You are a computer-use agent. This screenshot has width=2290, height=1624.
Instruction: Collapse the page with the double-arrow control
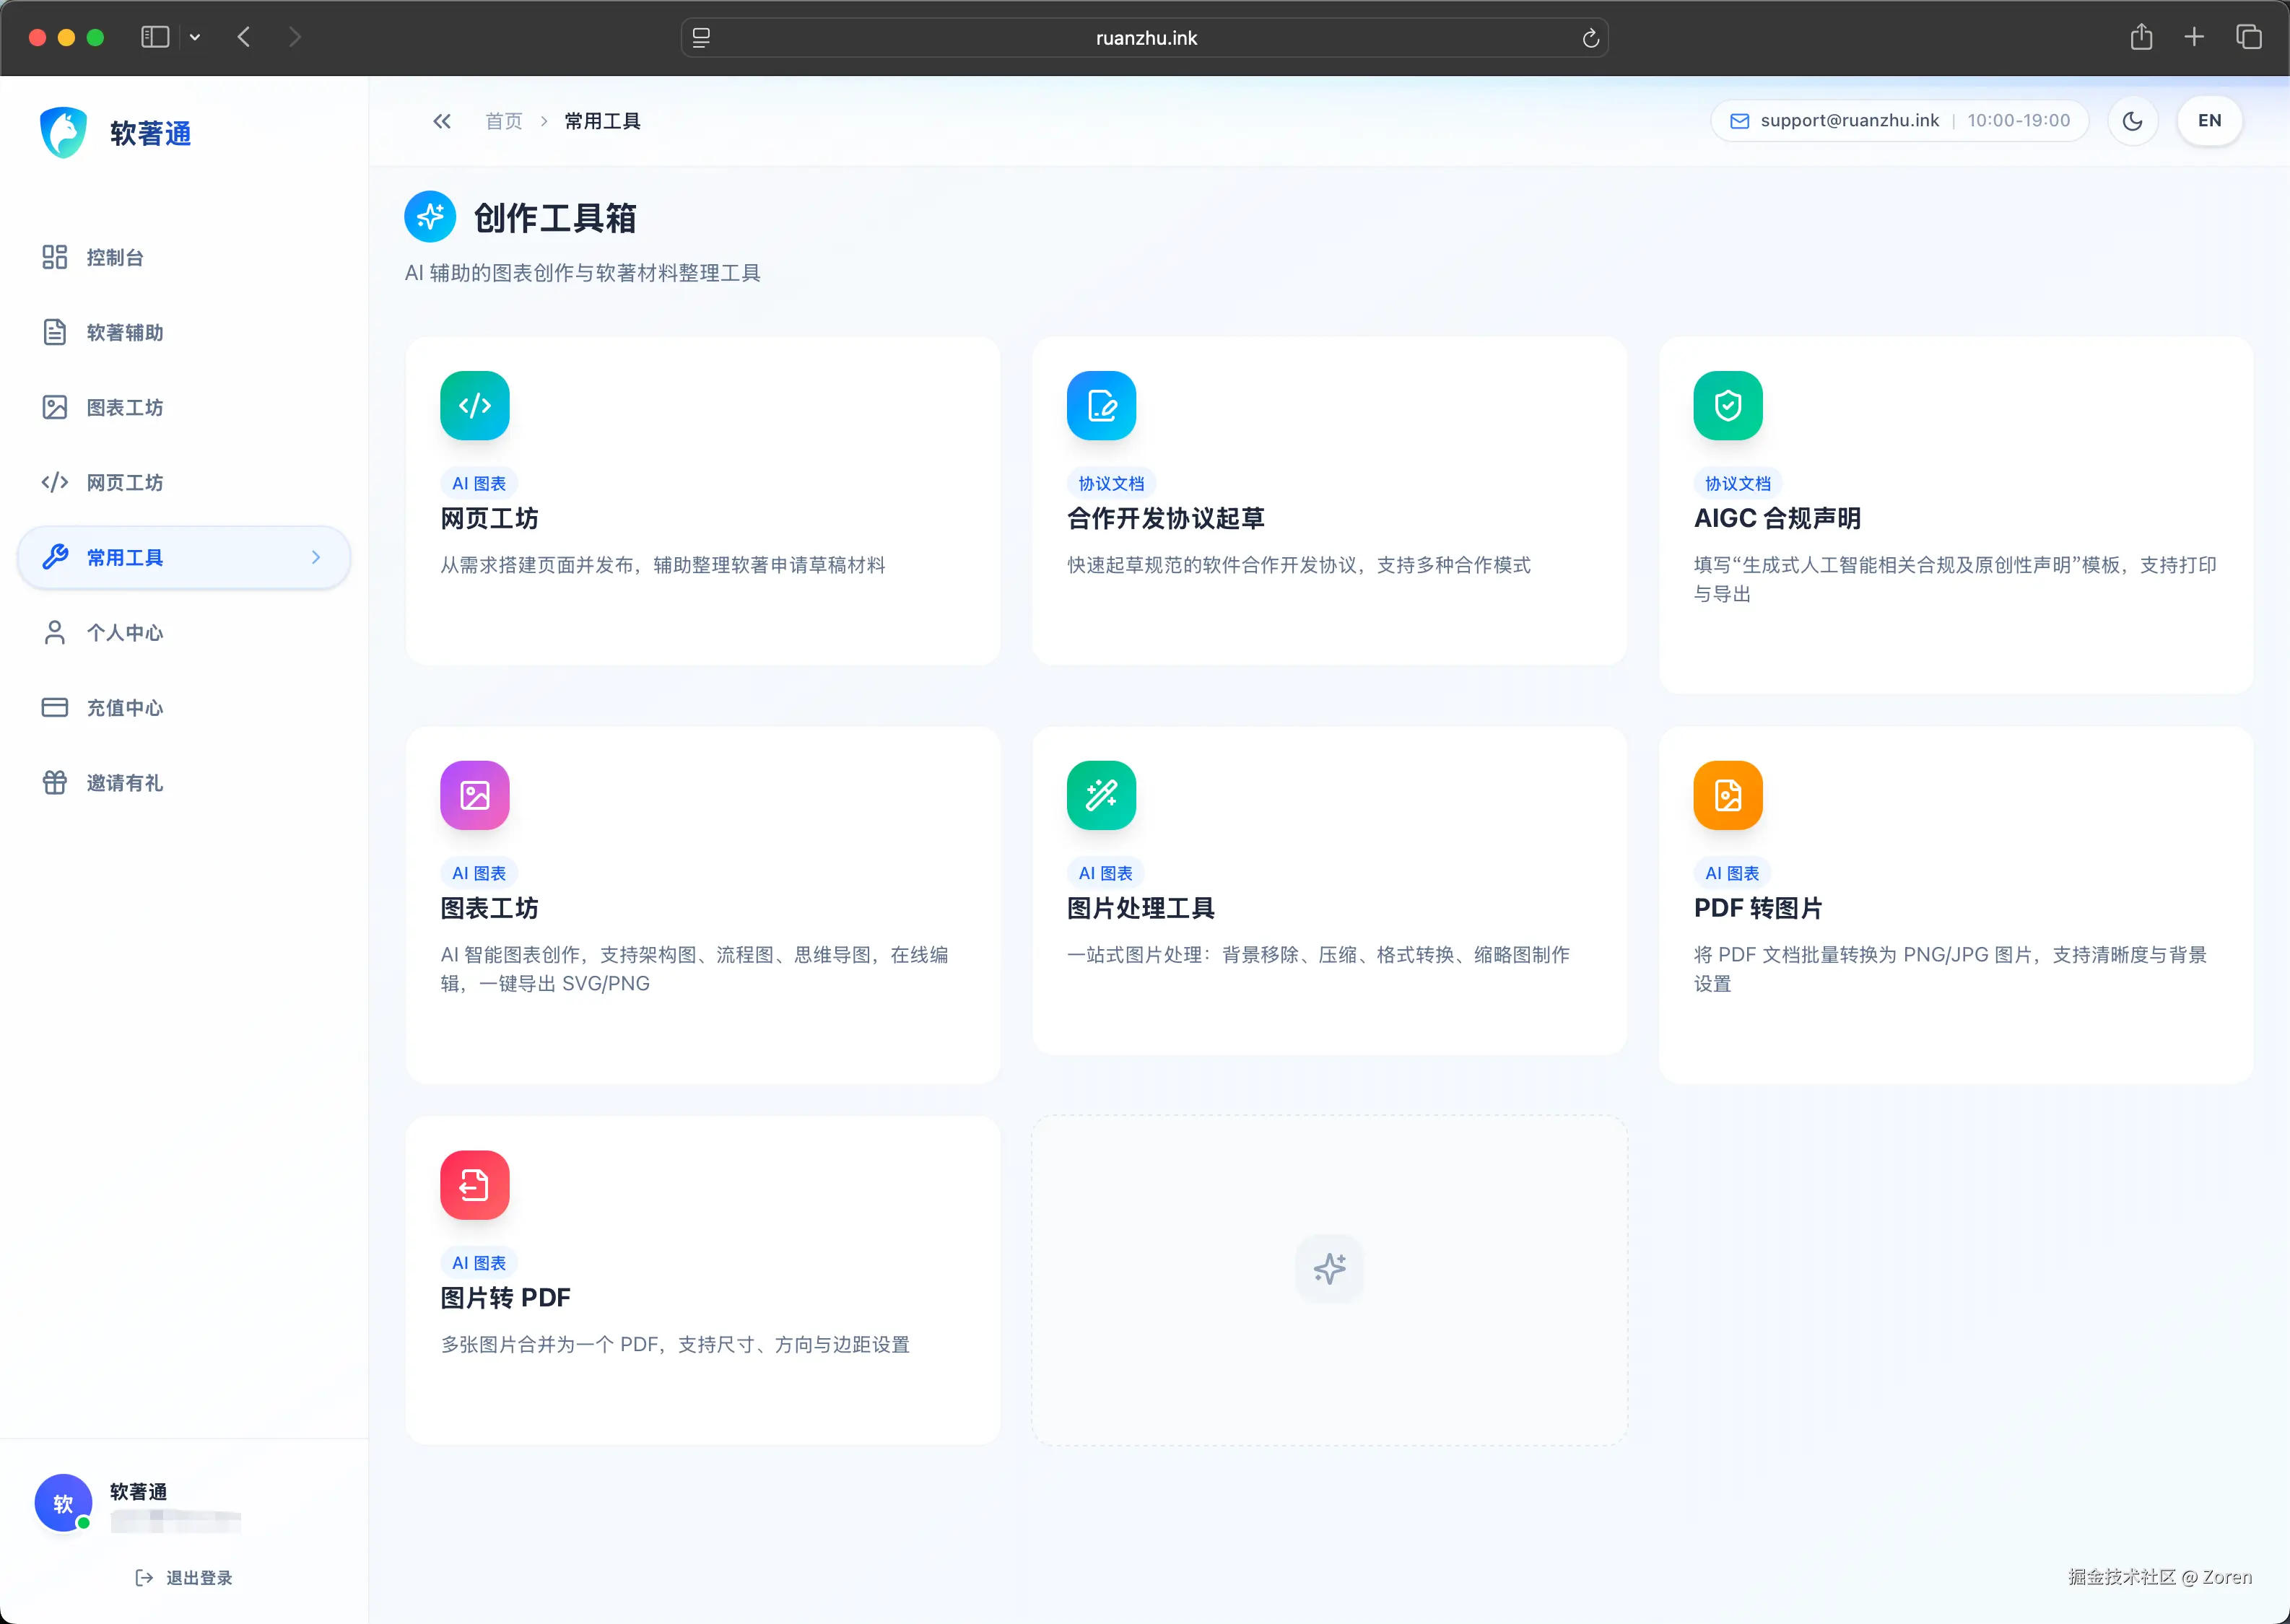point(441,120)
